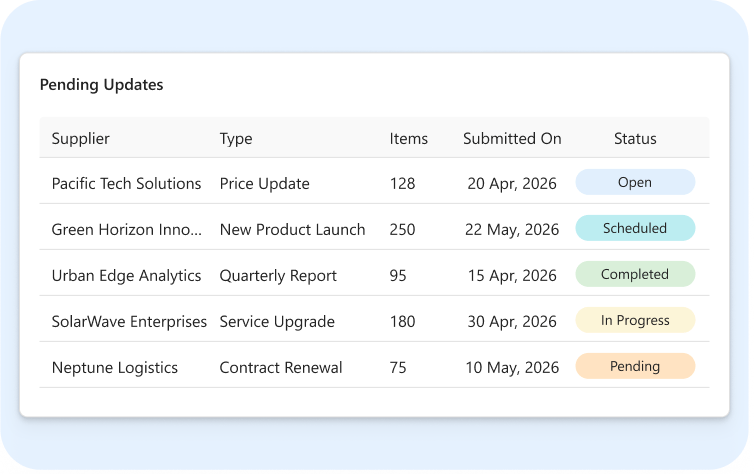Select the Neptune Logistics supplier cell
The height and width of the screenshot is (474, 754).
pos(114,368)
